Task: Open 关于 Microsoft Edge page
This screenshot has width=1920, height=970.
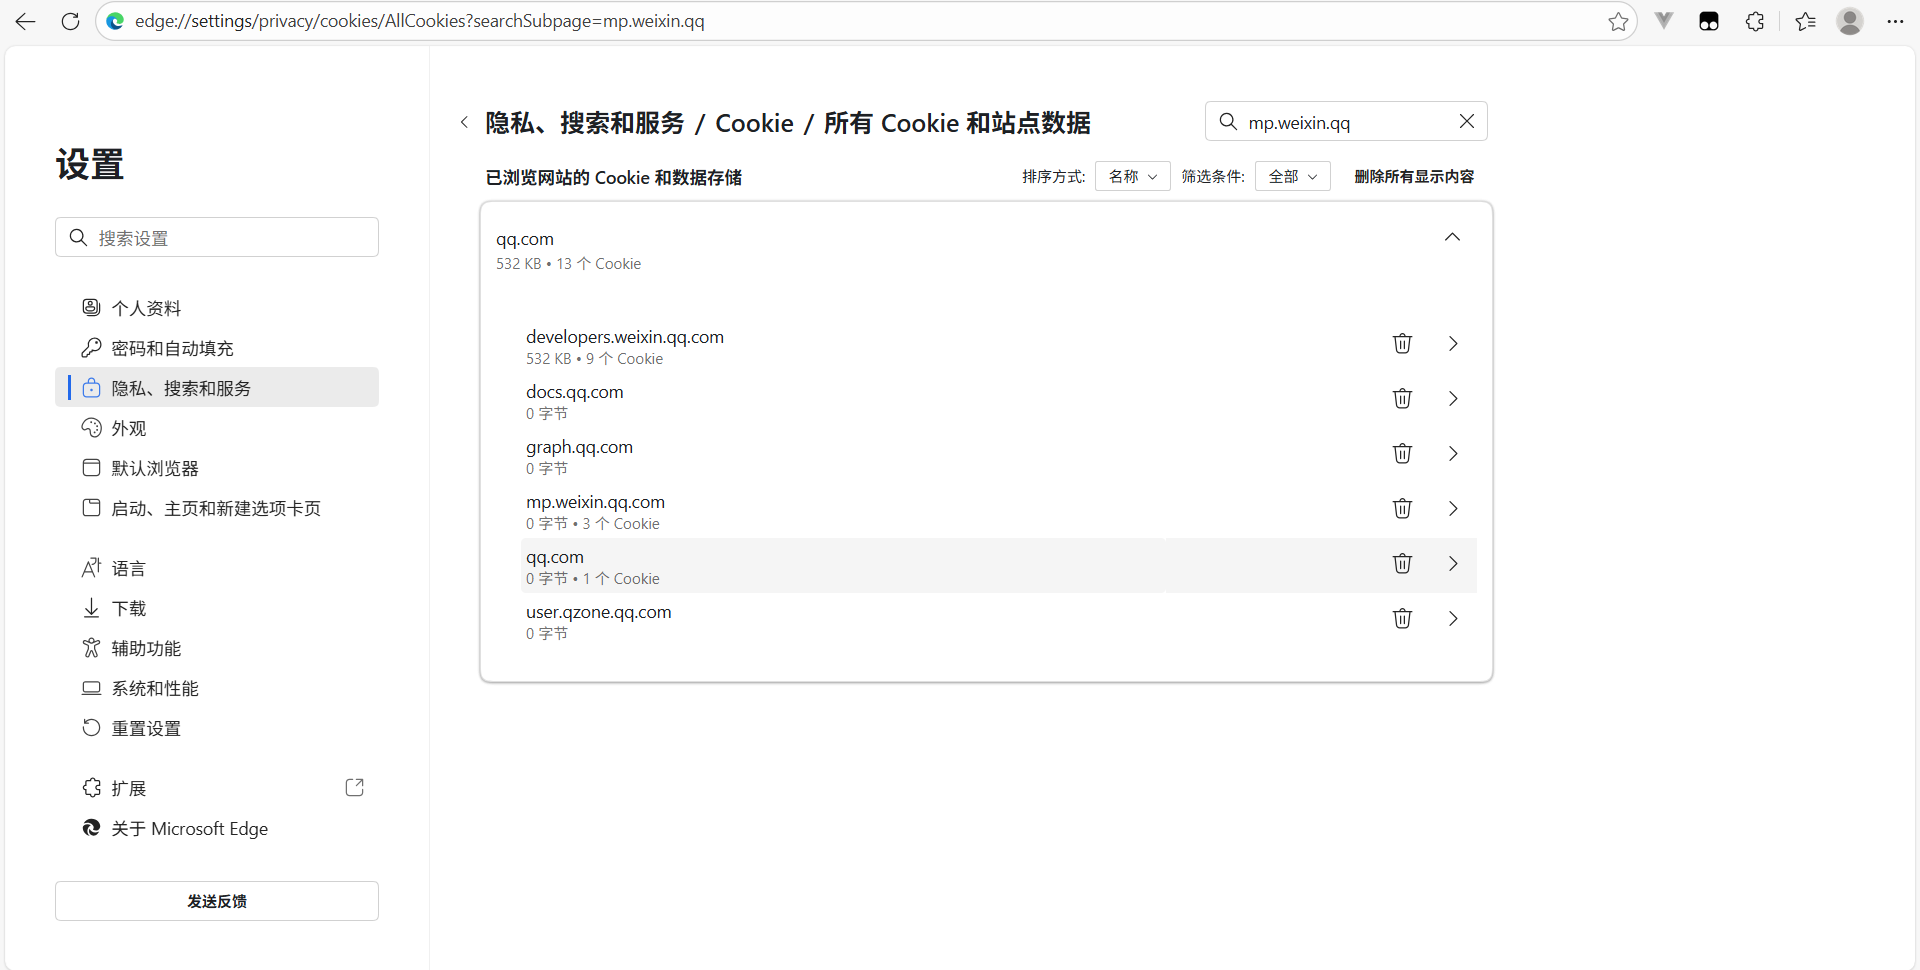Action: pos(217,828)
